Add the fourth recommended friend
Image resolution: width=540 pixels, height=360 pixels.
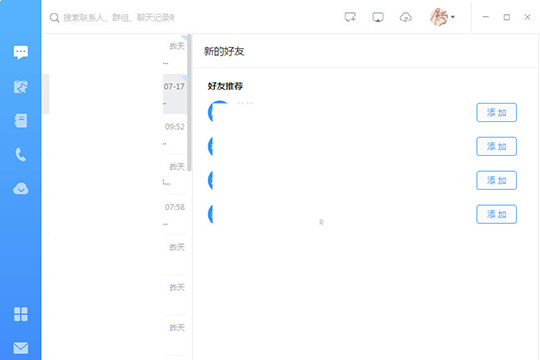click(496, 214)
